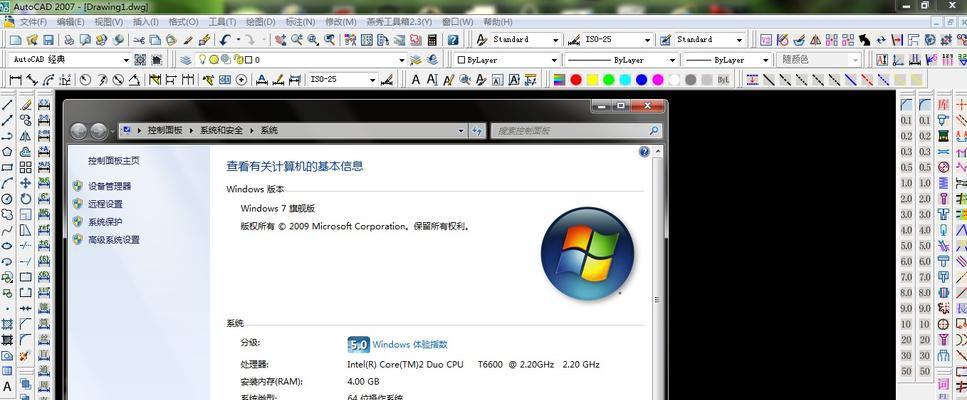Select the Spline curve tool
967x400 pixels.
coord(7,231)
